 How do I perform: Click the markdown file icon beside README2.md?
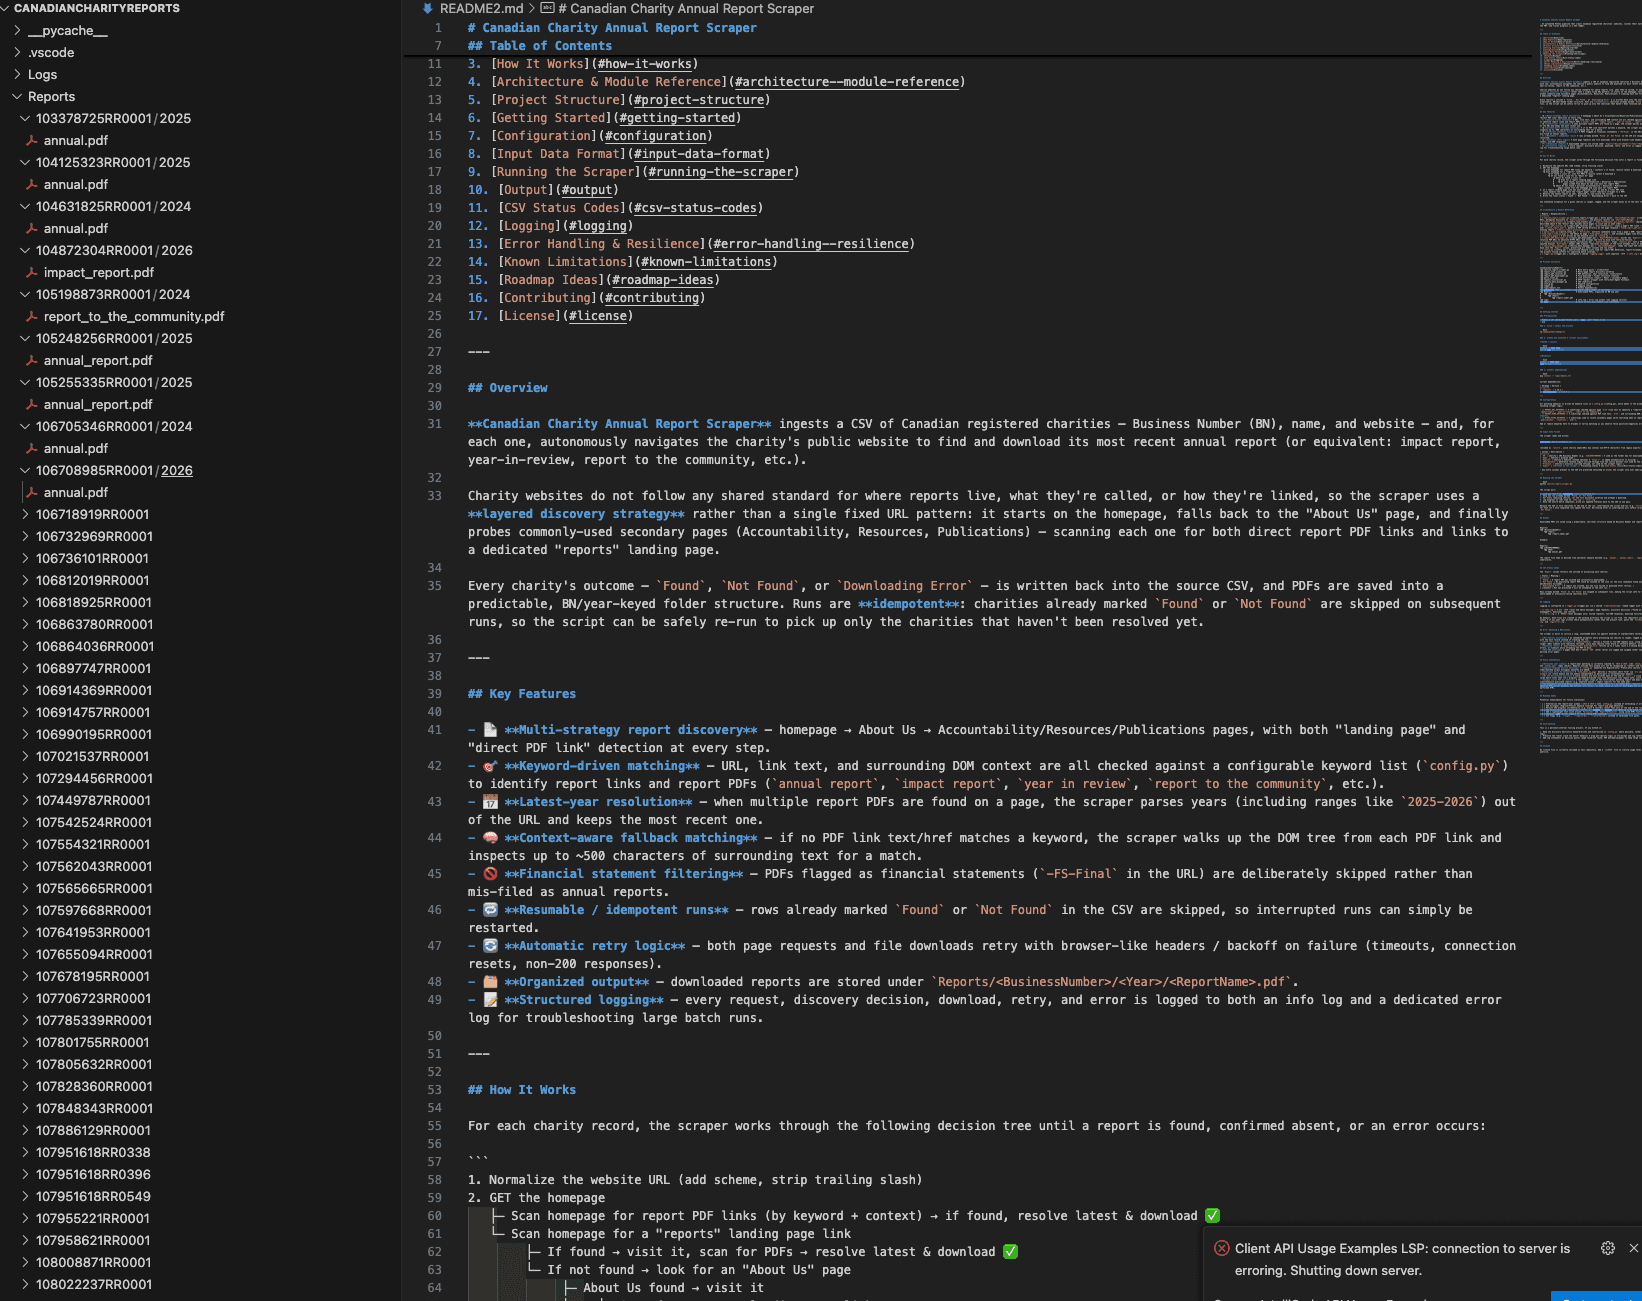[428, 8]
